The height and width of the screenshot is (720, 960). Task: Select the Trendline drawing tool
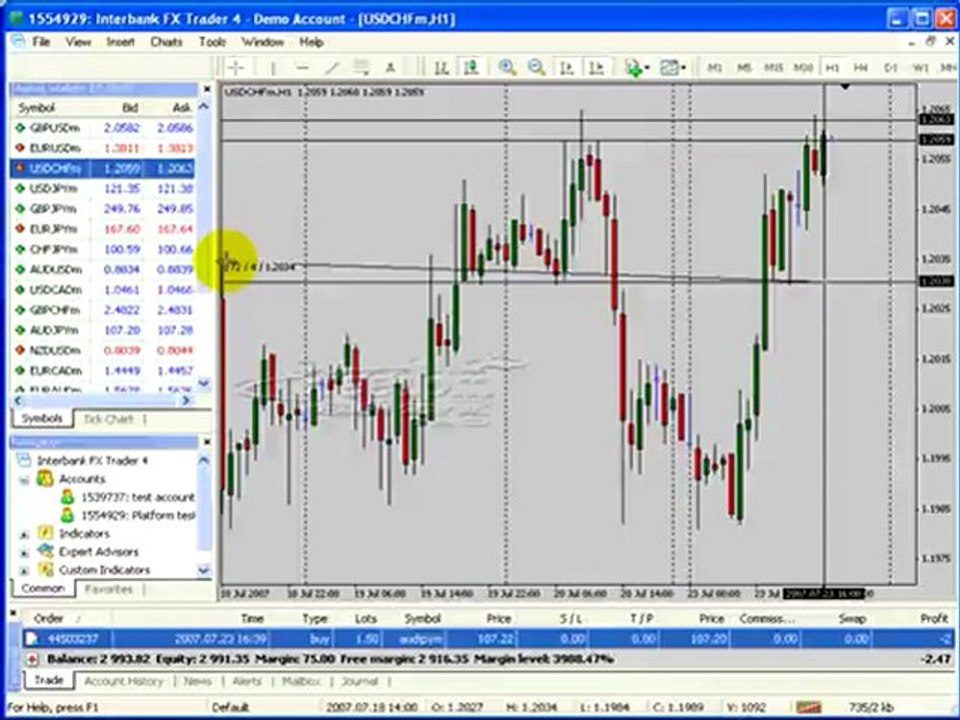pos(331,67)
